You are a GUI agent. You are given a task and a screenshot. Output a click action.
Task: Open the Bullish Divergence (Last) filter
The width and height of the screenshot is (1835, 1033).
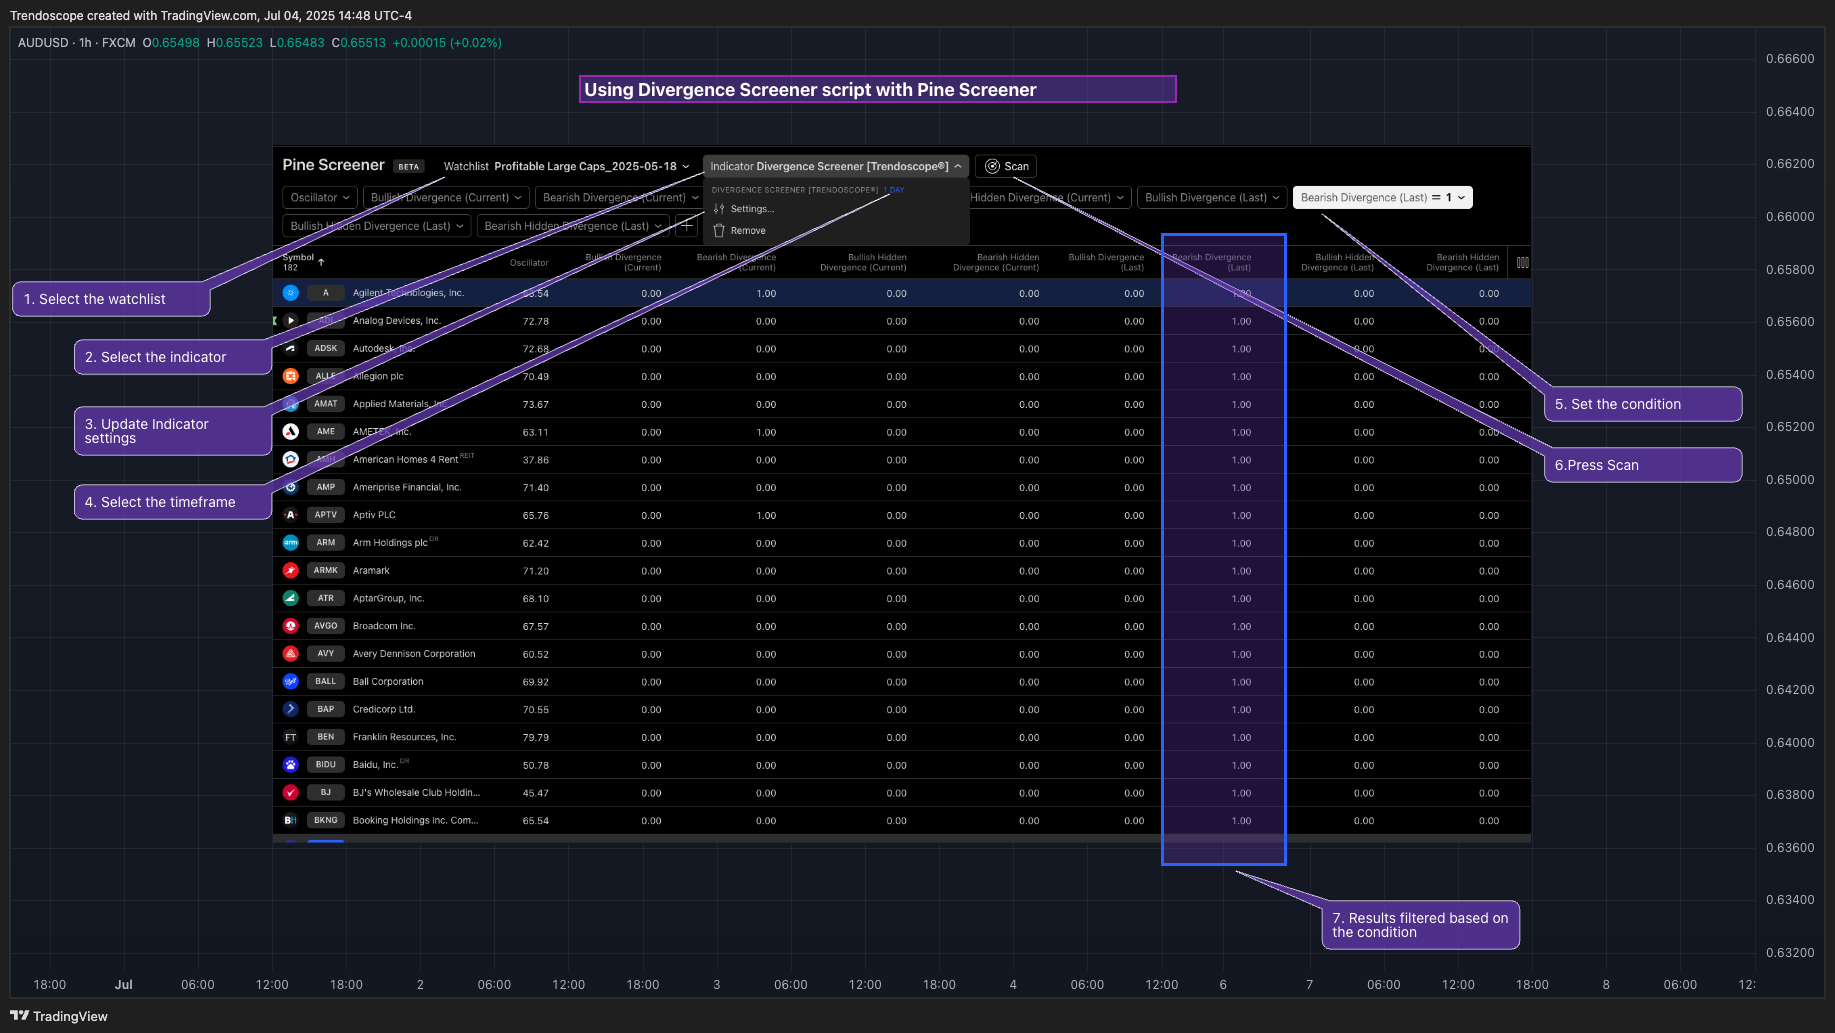1212,198
